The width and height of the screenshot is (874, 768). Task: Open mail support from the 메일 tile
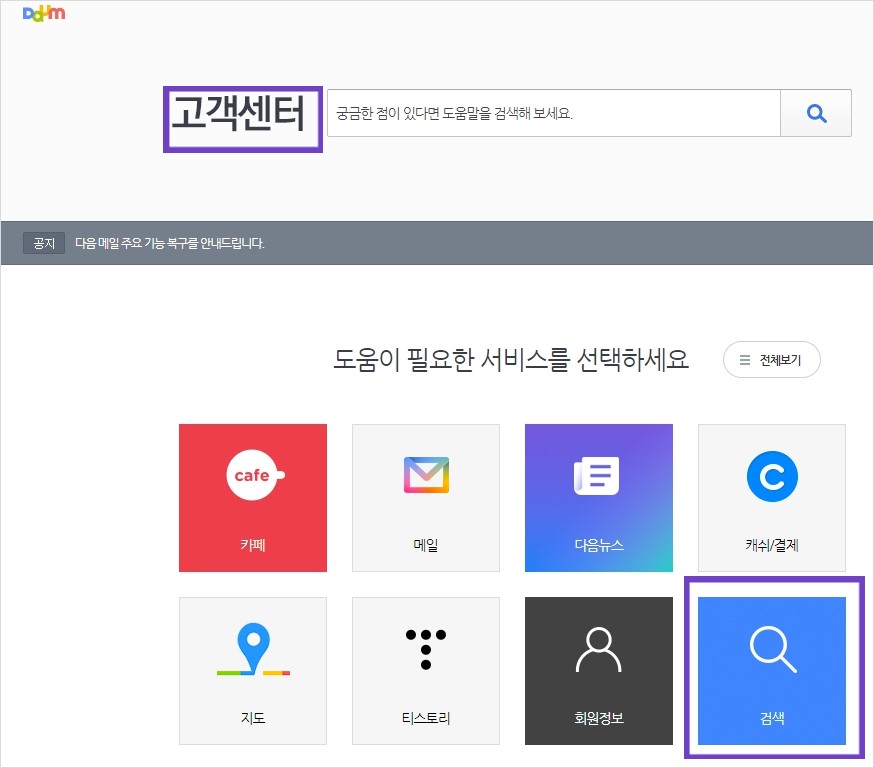pos(425,497)
